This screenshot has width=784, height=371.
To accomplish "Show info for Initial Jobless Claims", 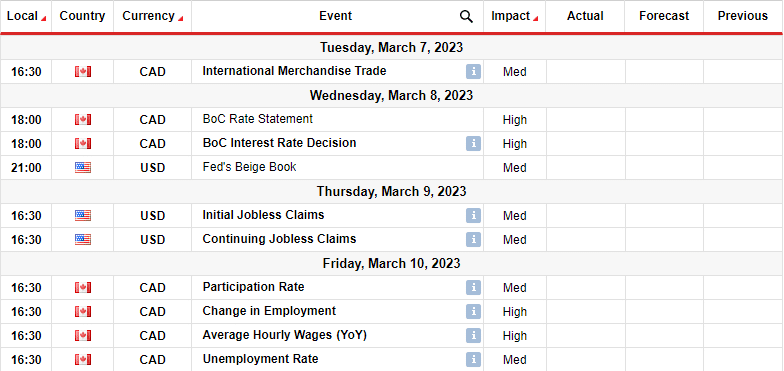I will [474, 216].
